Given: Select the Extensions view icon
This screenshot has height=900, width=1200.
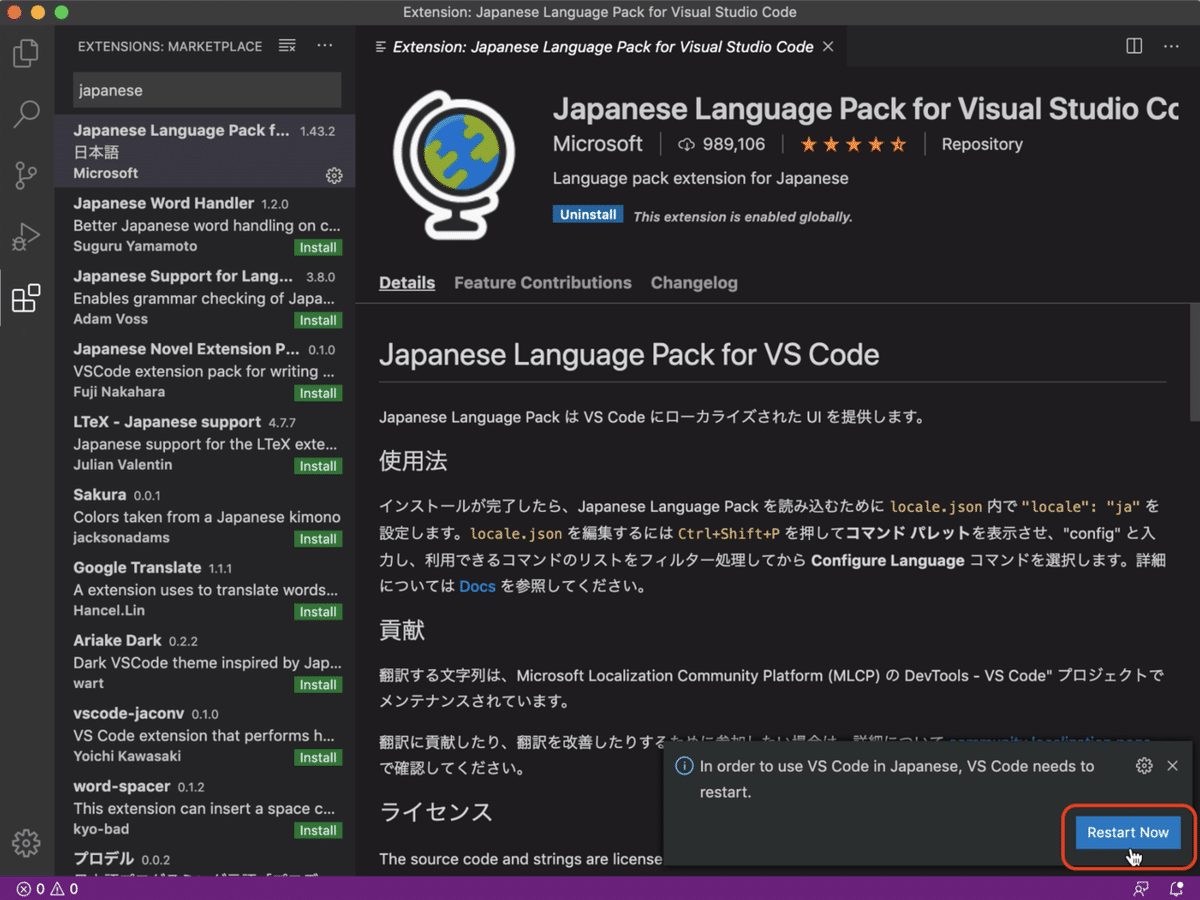Looking at the screenshot, I should click(x=26, y=298).
